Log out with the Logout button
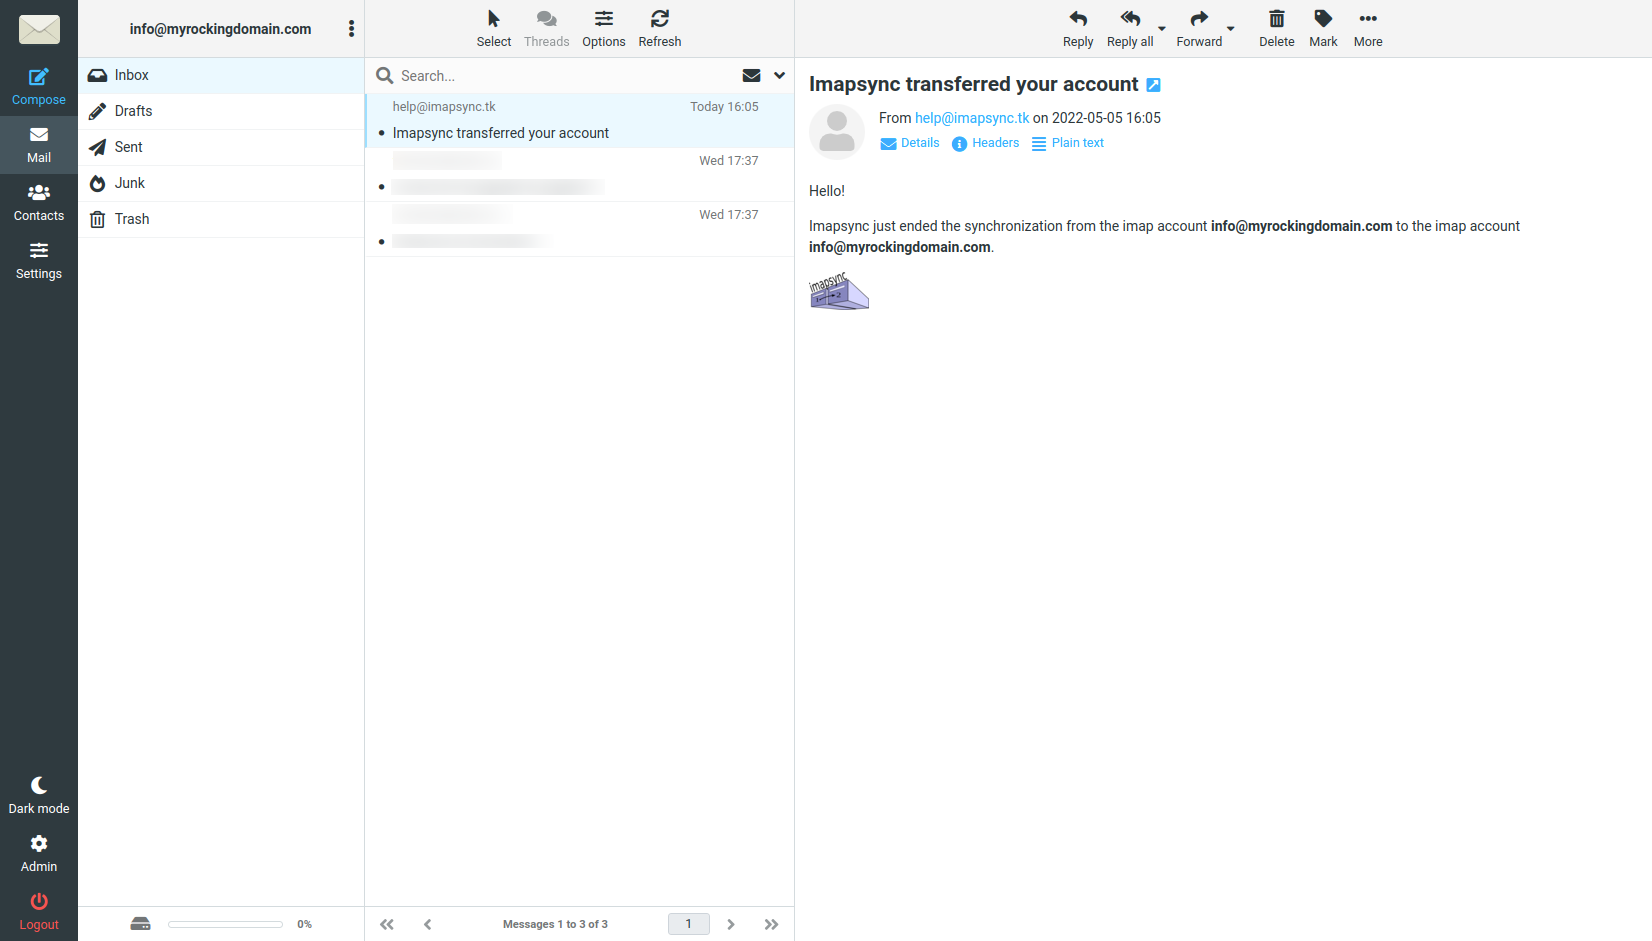Image resolution: width=1652 pixels, height=941 pixels. pyautogui.click(x=39, y=912)
